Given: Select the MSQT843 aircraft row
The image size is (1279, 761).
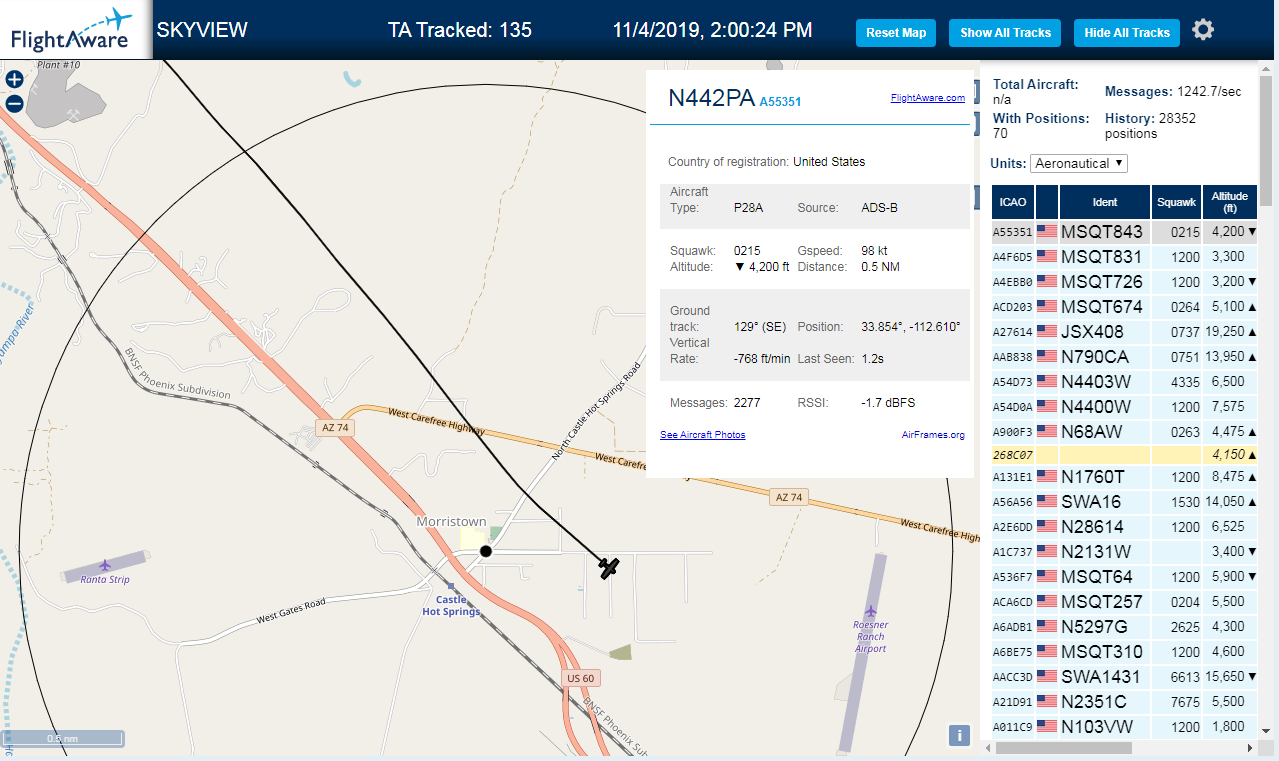Looking at the screenshot, I should tap(1124, 232).
